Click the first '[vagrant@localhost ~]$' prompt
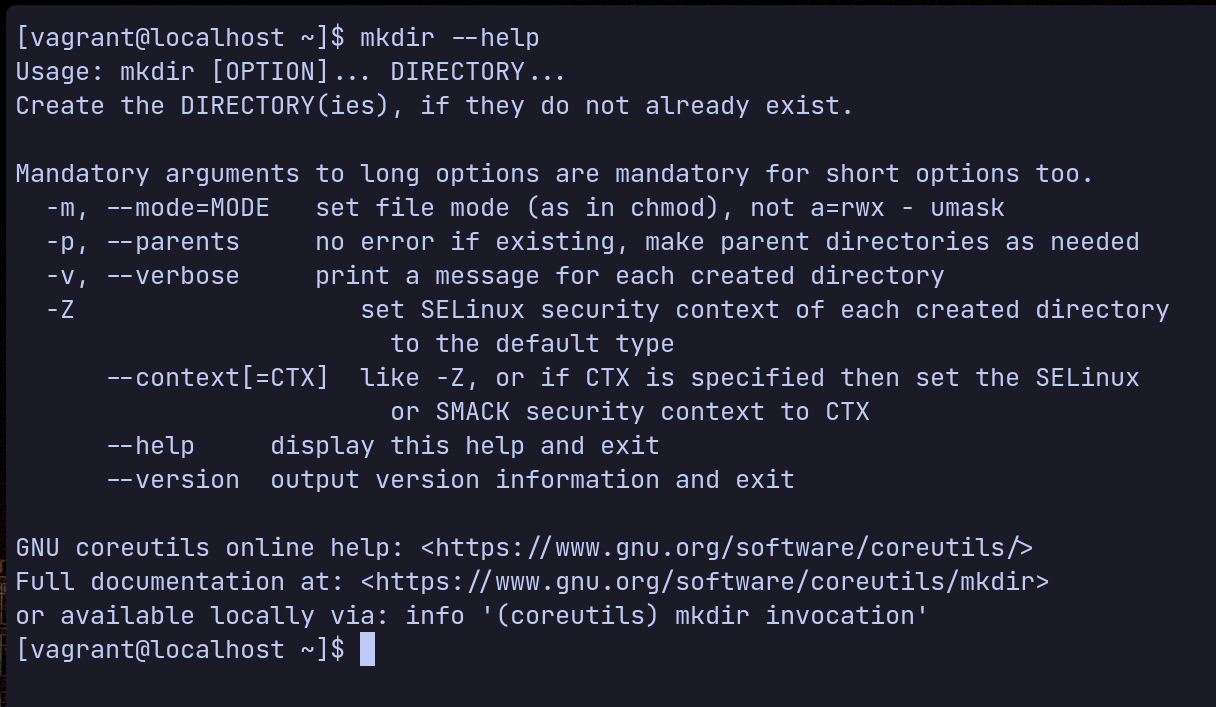This screenshot has height=707, width=1216. pos(180,38)
